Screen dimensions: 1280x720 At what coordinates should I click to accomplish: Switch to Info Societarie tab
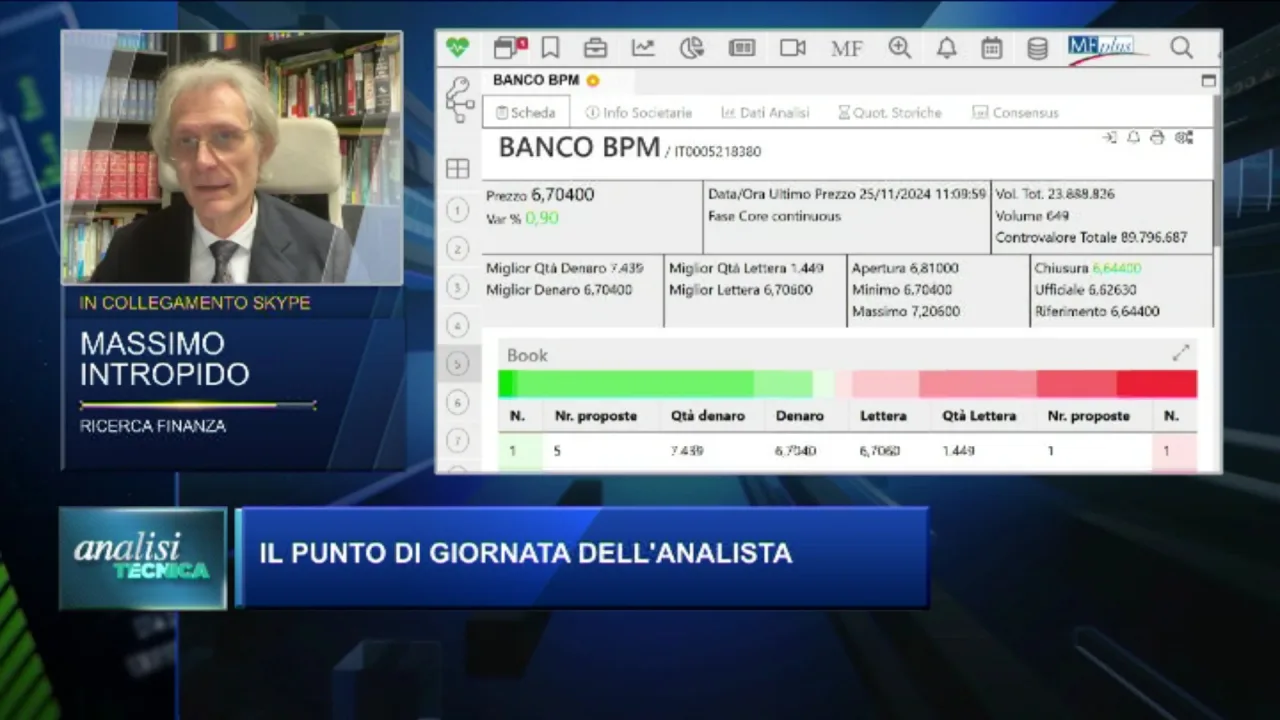[639, 113]
